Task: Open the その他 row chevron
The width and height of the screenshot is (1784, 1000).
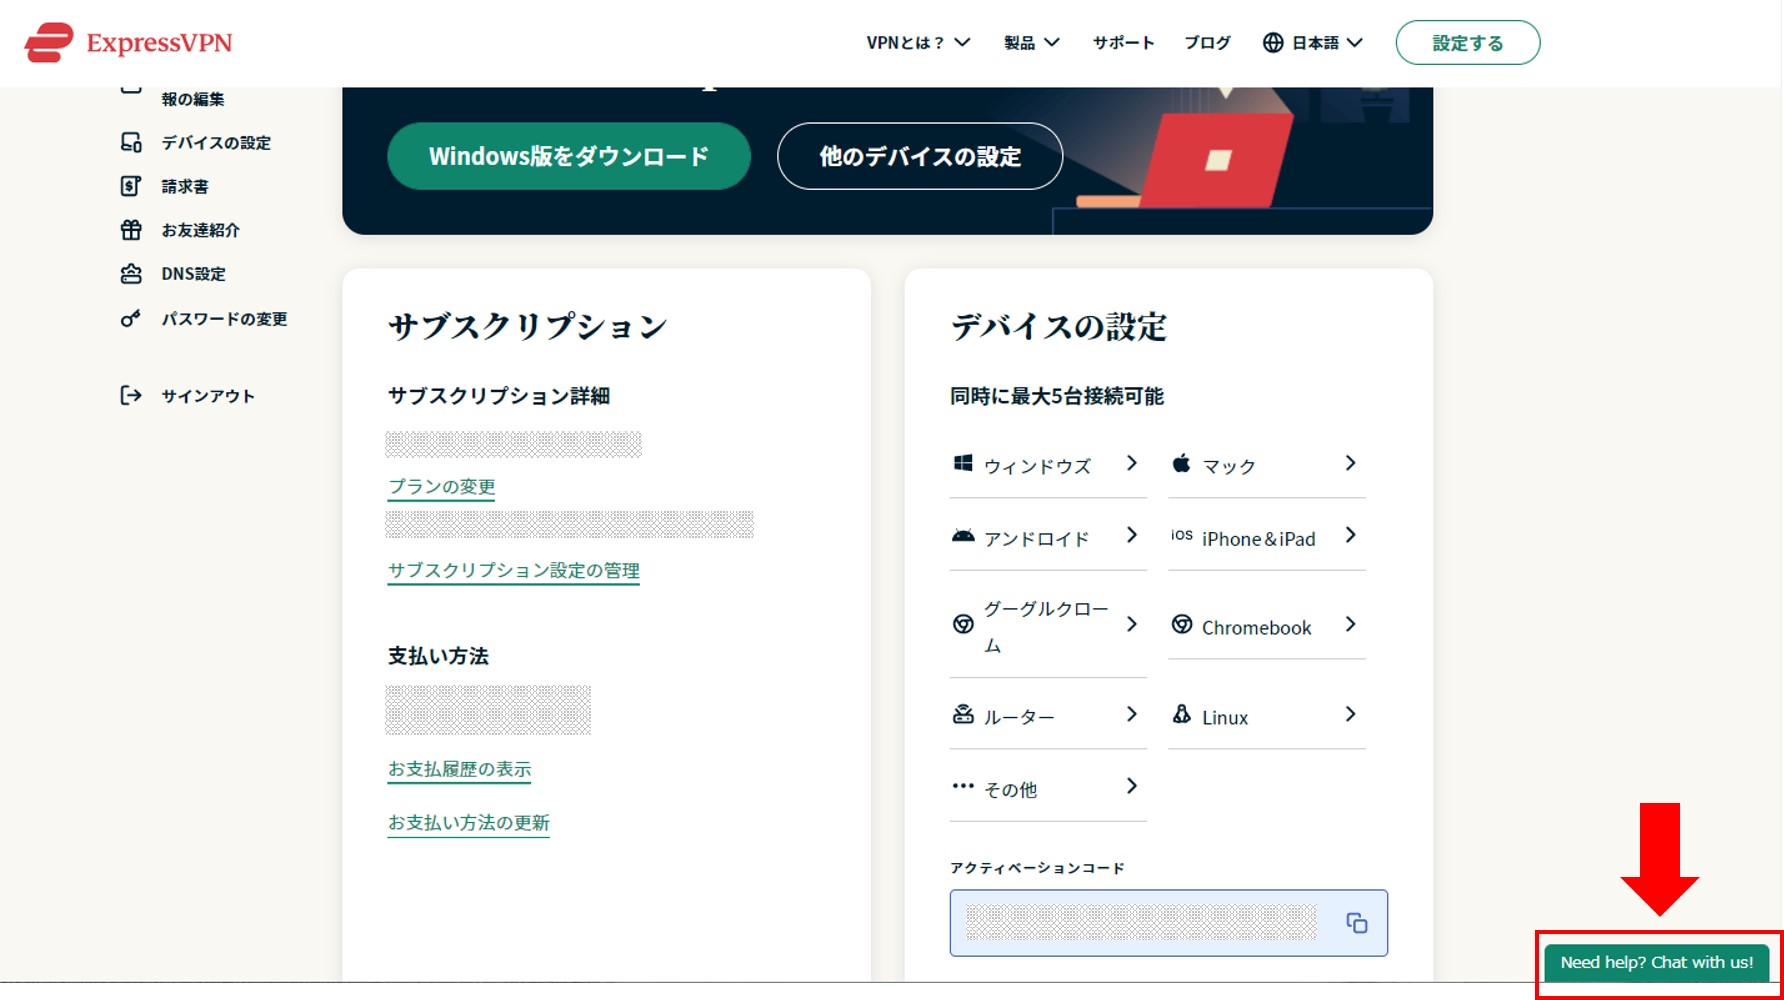Action: point(1131,786)
